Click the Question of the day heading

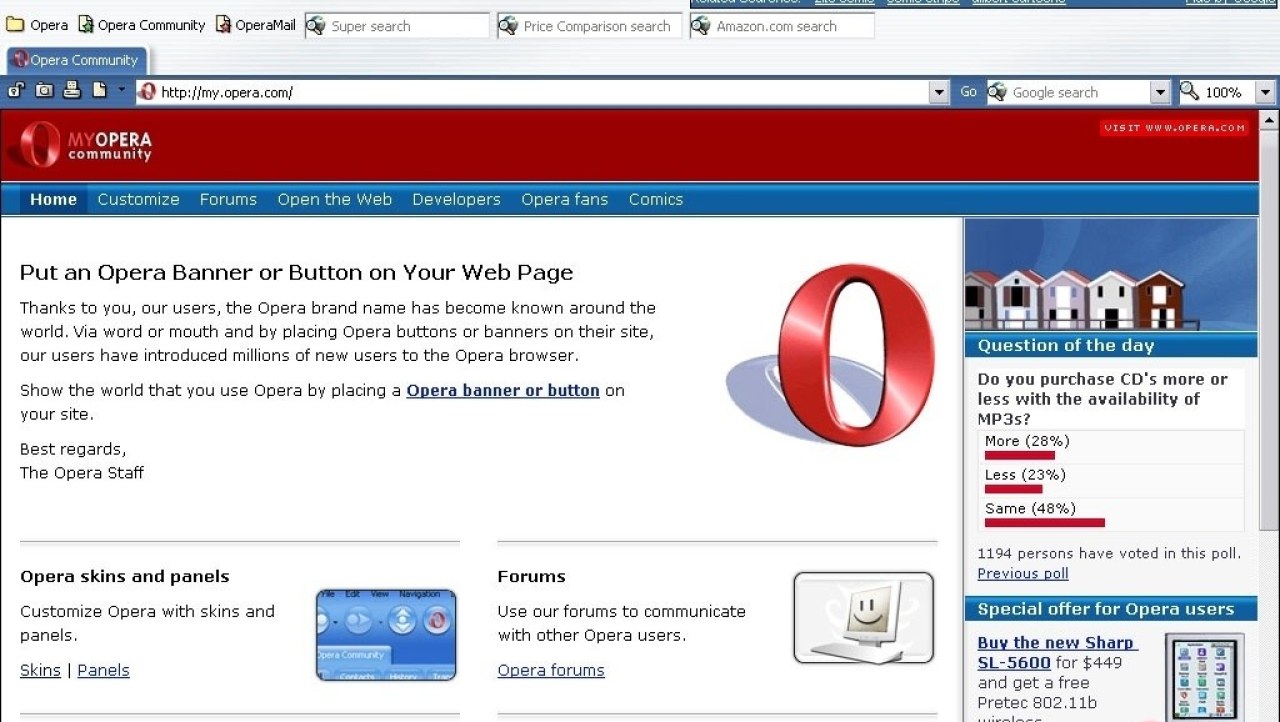click(1066, 346)
